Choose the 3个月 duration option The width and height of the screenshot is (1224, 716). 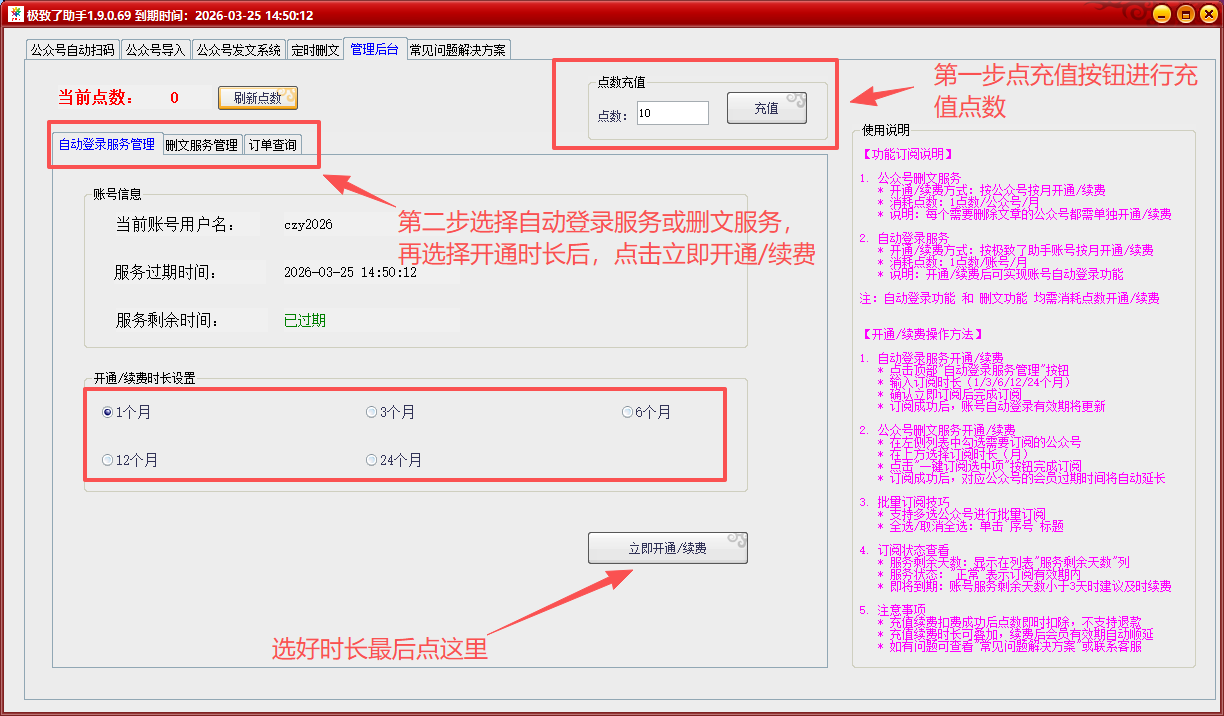pyautogui.click(x=371, y=412)
